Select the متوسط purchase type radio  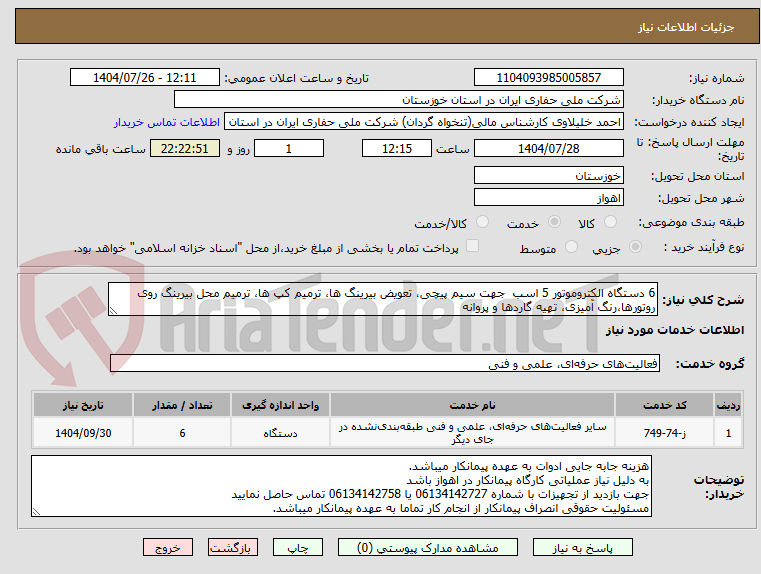point(572,247)
